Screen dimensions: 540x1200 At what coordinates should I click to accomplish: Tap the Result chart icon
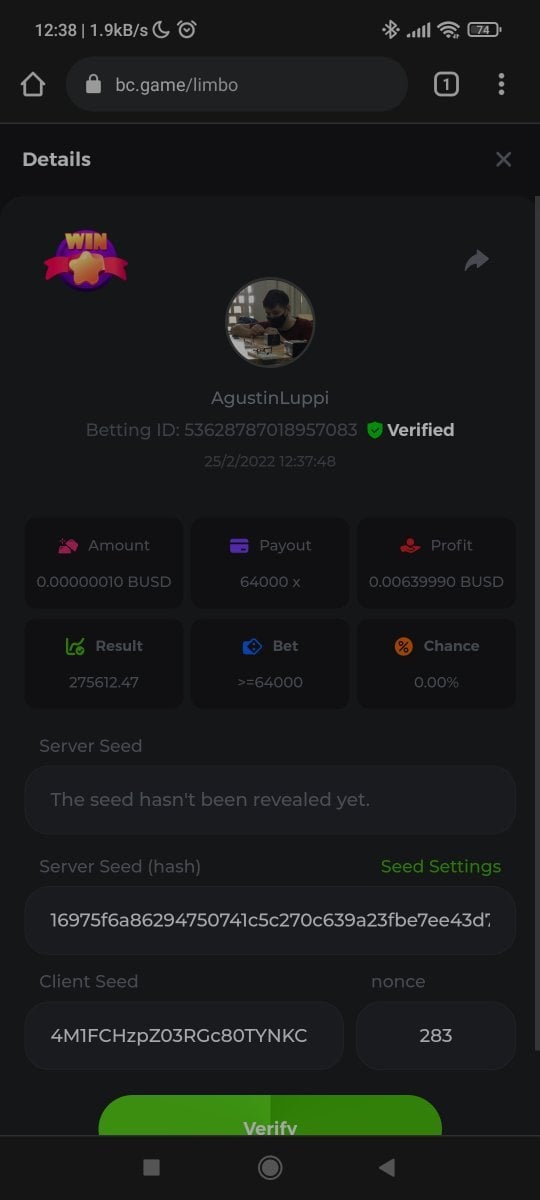pos(75,646)
